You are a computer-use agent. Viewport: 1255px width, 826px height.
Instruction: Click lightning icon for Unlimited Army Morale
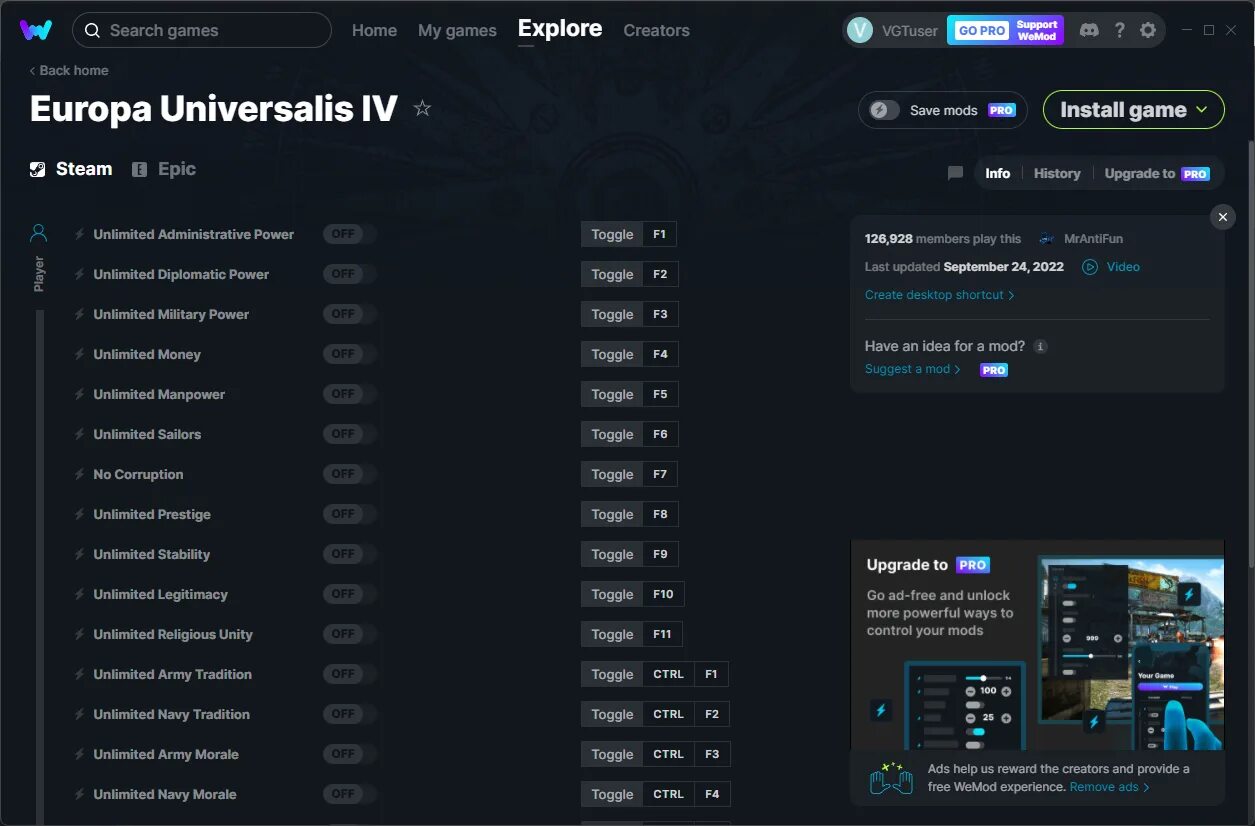[x=79, y=754]
